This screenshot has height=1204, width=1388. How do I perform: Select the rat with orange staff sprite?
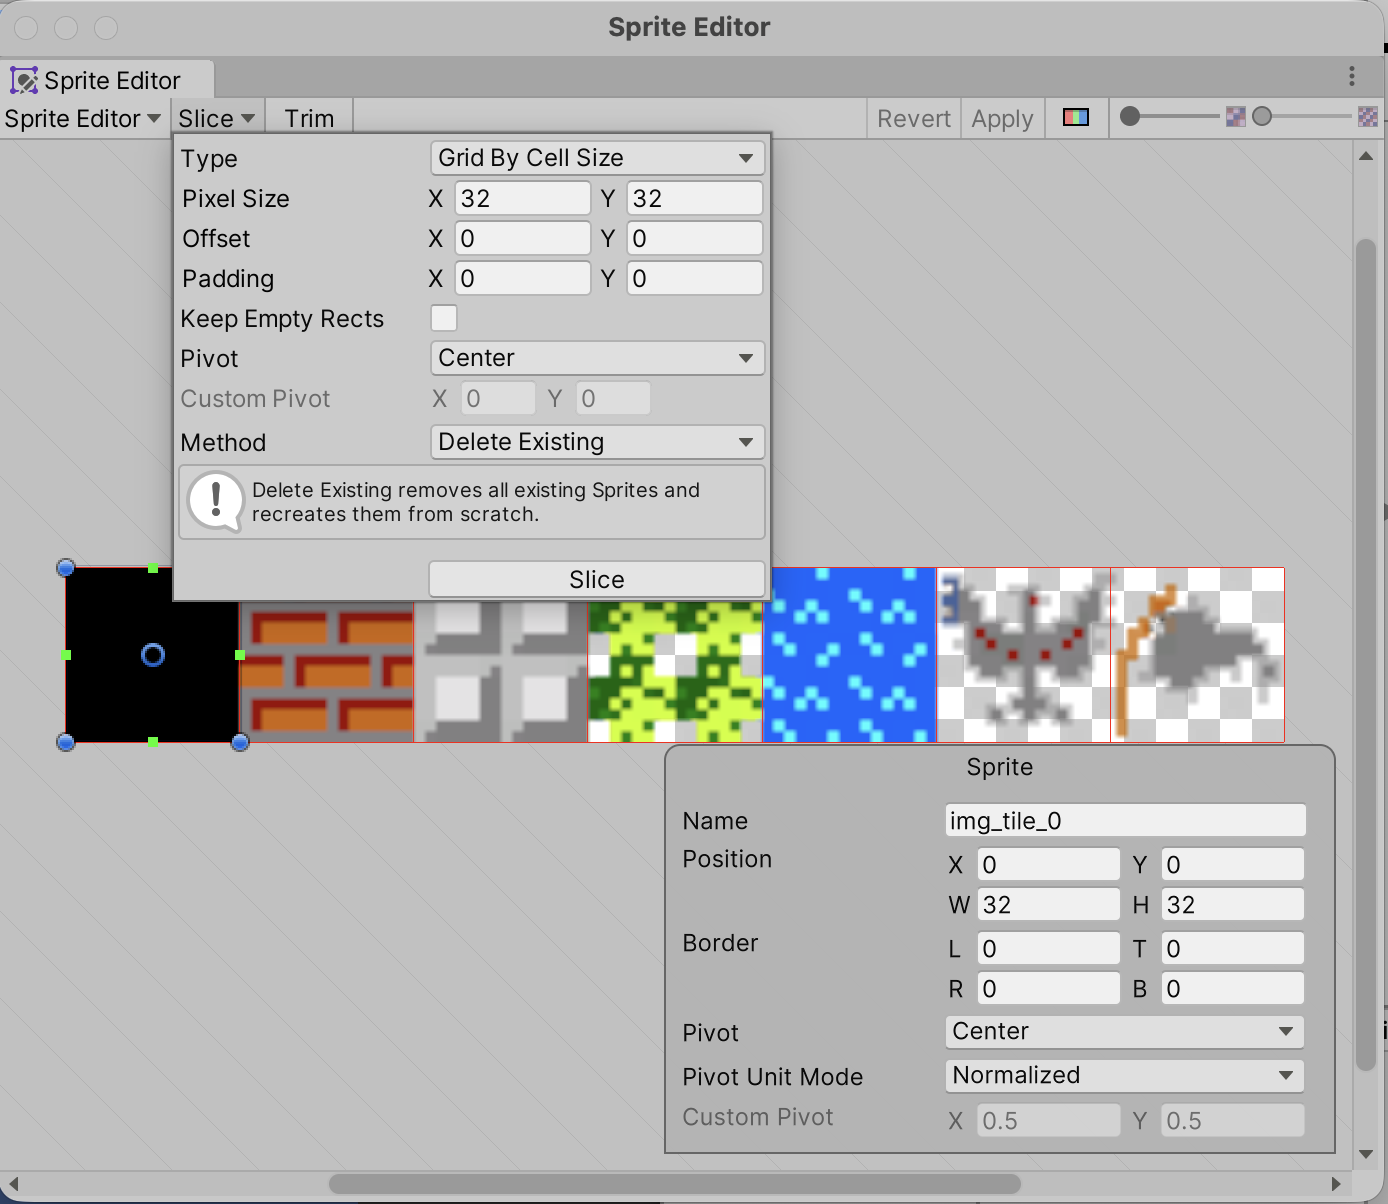[x=1197, y=655]
